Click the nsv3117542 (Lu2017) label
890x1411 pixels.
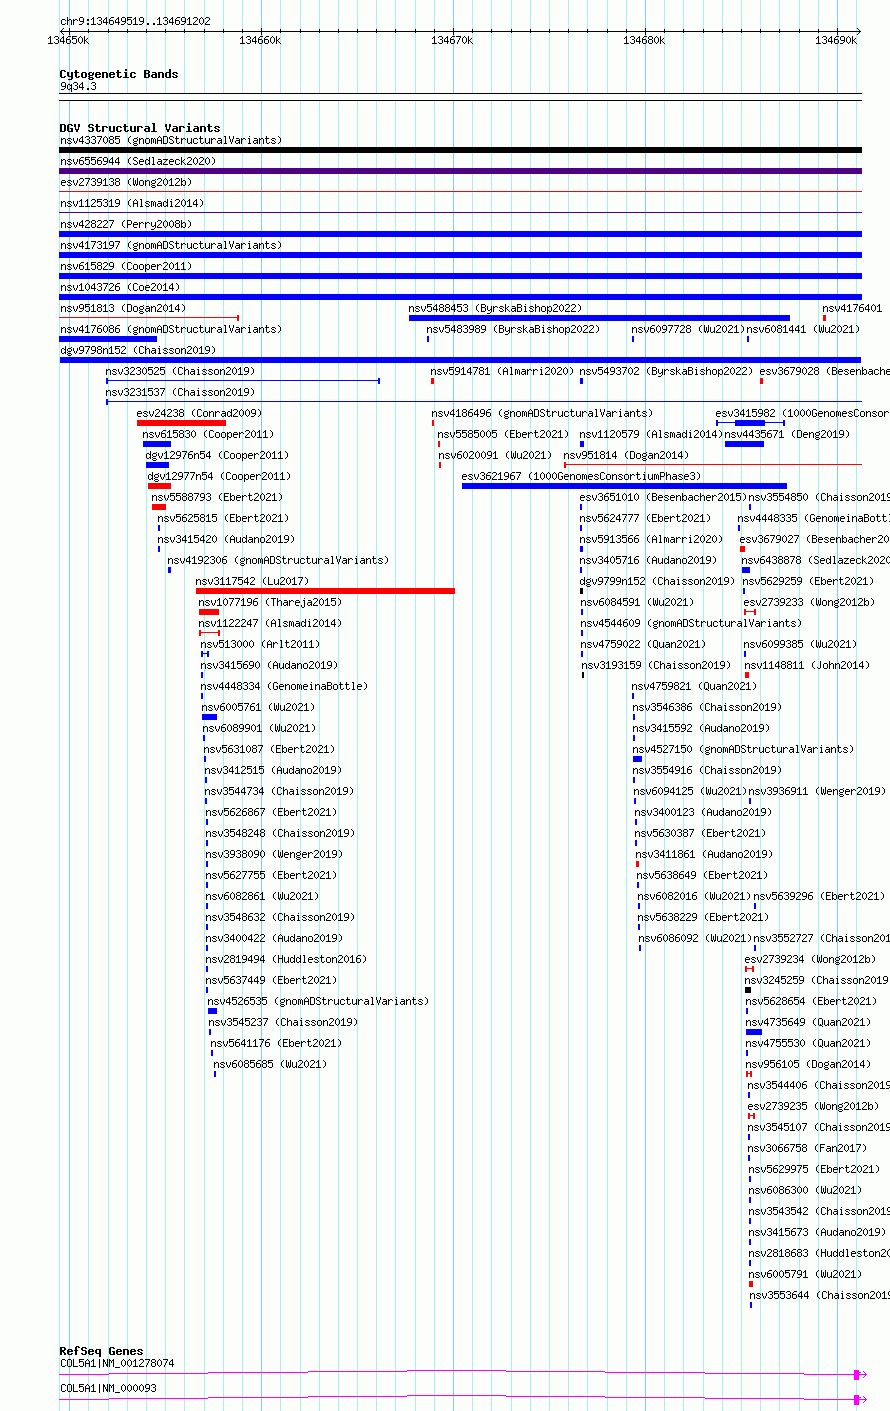point(252,581)
